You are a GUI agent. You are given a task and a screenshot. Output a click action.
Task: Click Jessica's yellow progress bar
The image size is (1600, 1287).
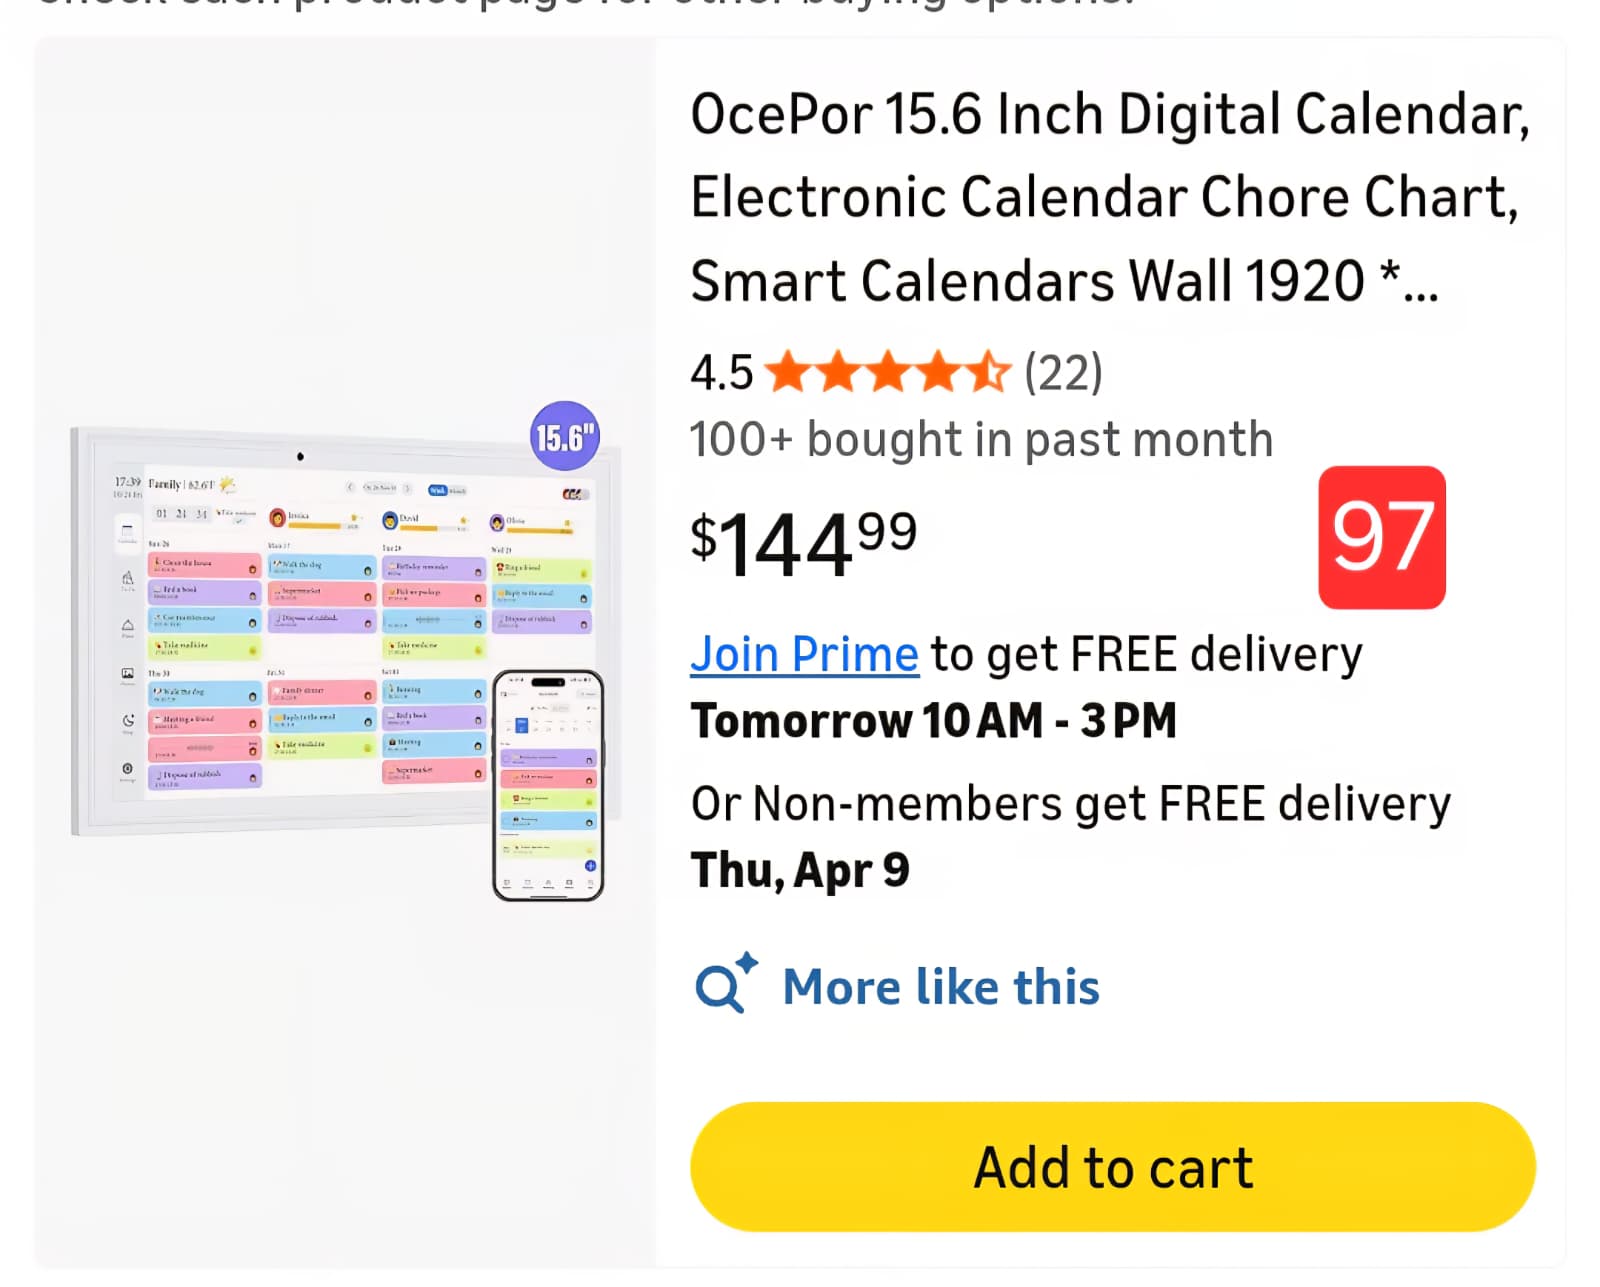pos(316,525)
